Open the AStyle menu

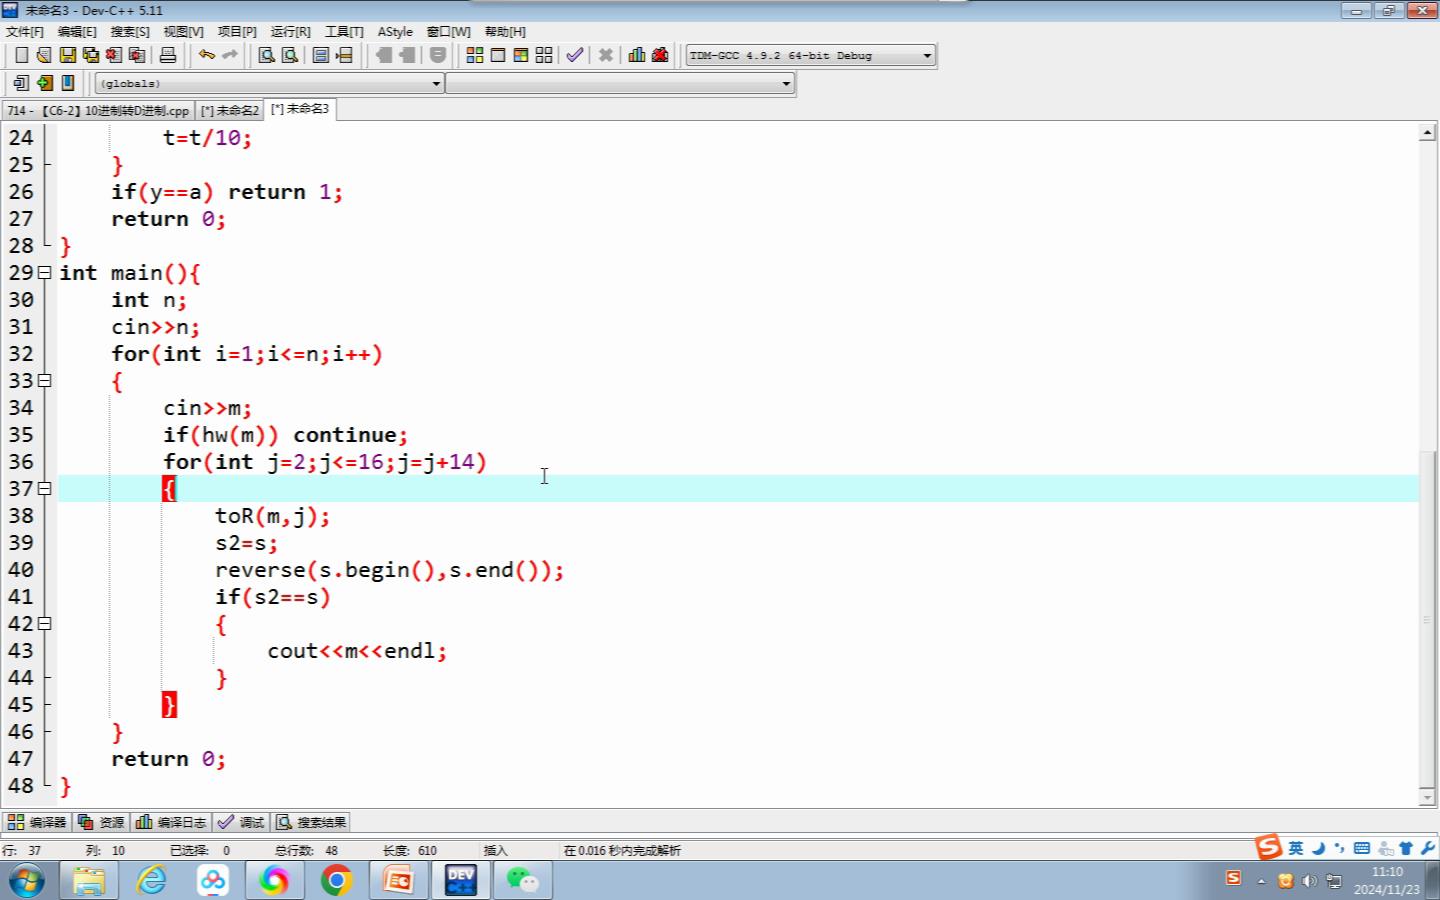[x=395, y=32]
